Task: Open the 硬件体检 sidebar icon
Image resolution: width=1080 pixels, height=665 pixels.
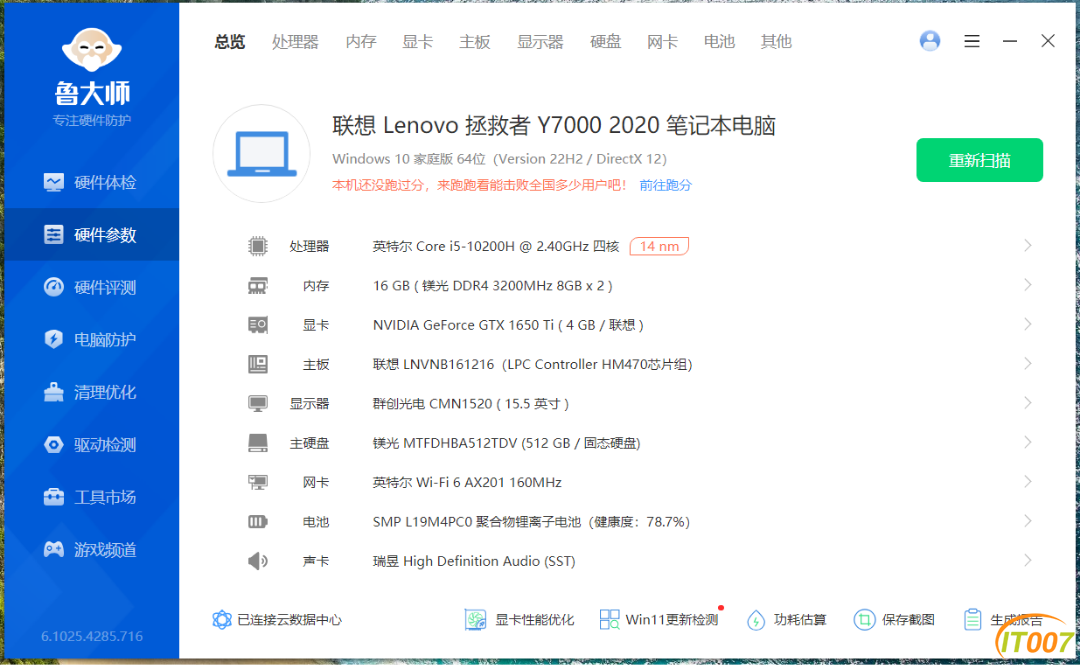Action: [54, 182]
